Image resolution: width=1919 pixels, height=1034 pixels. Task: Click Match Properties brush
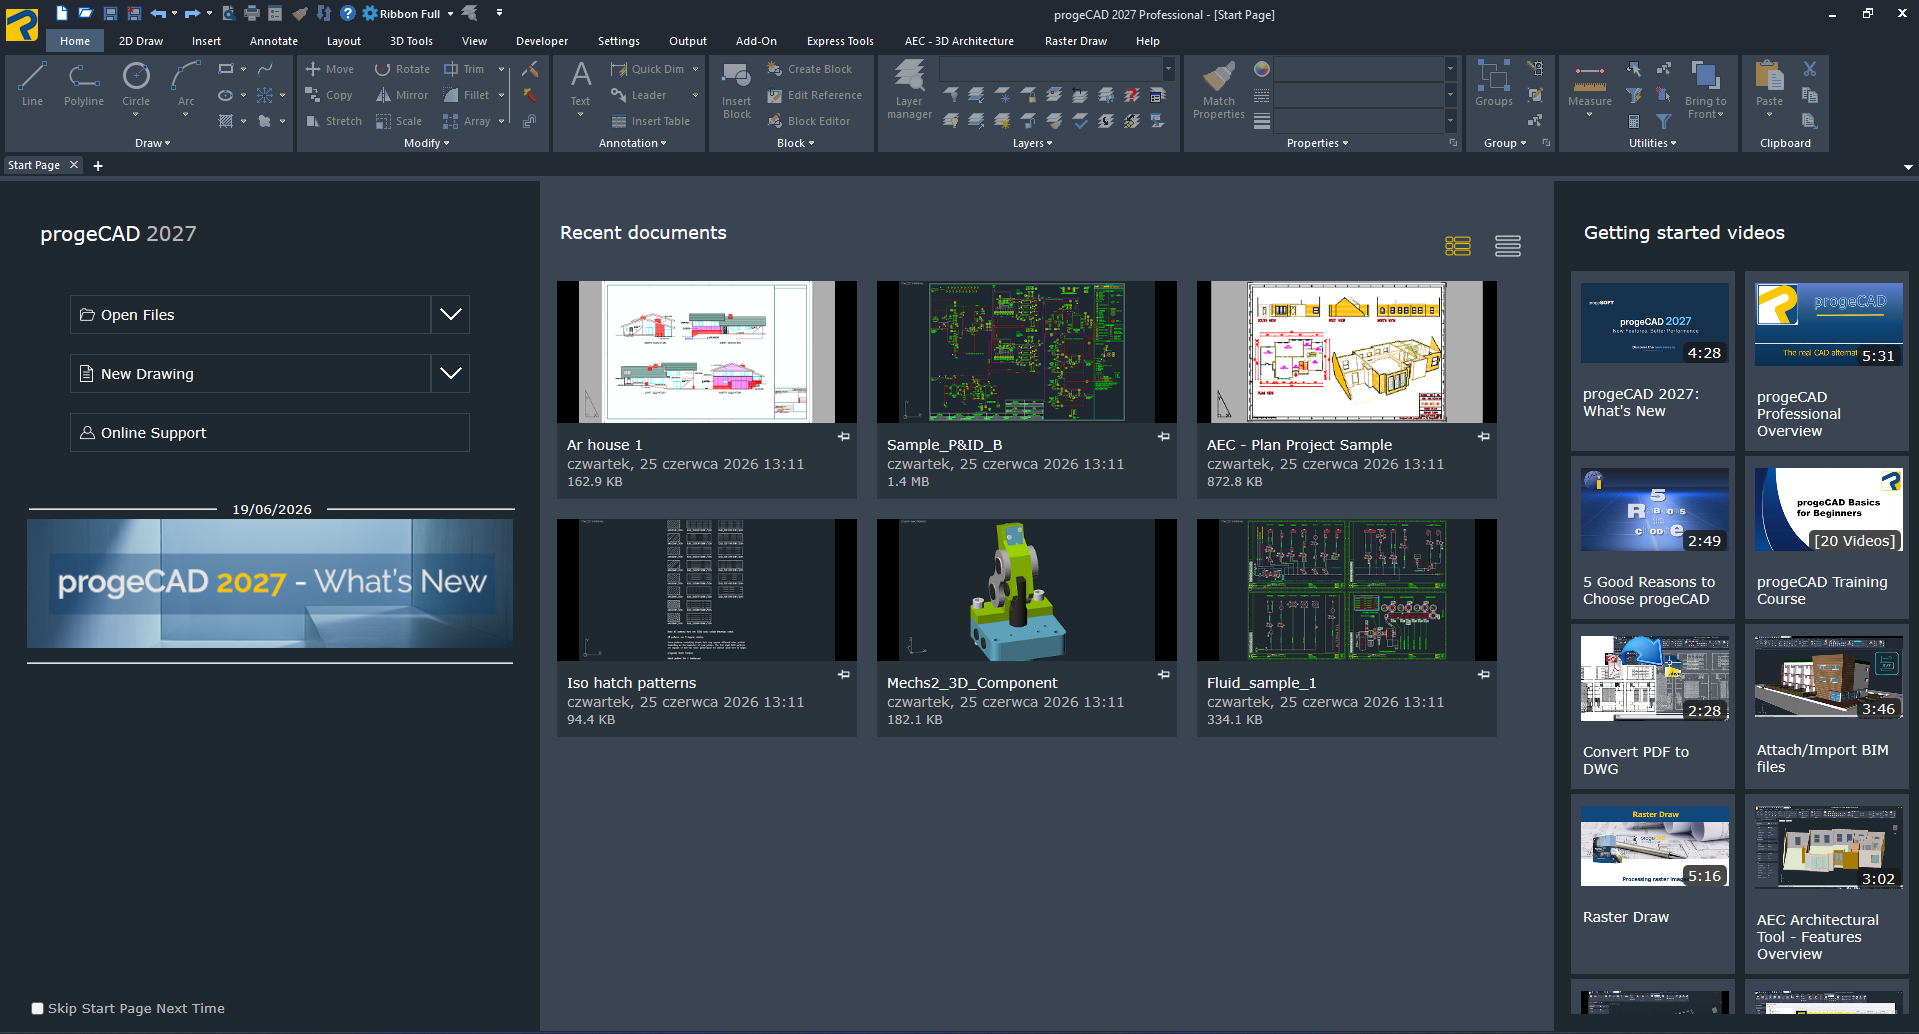pyautogui.click(x=1218, y=90)
